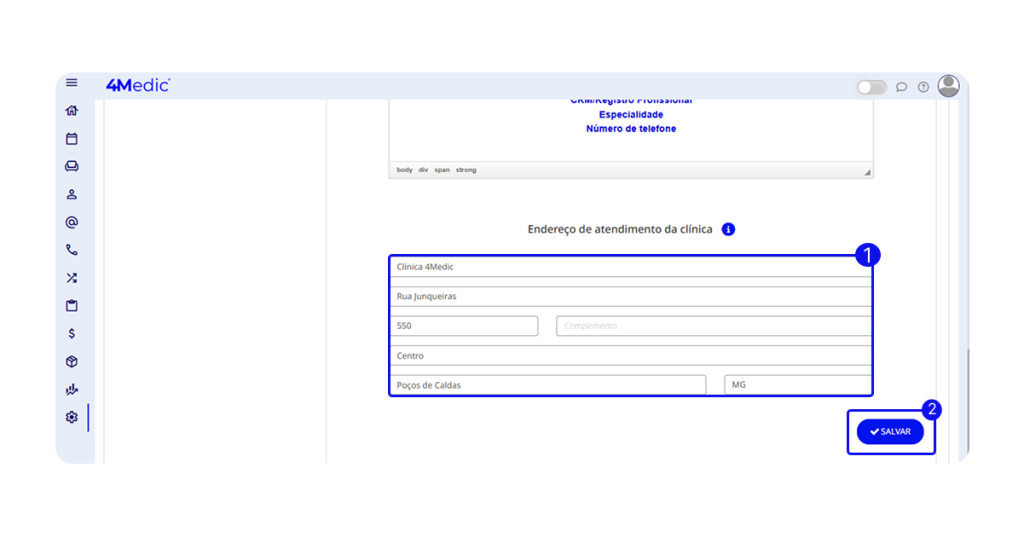
Task: Open the calendar icon in sidebar
Action: click(71, 139)
